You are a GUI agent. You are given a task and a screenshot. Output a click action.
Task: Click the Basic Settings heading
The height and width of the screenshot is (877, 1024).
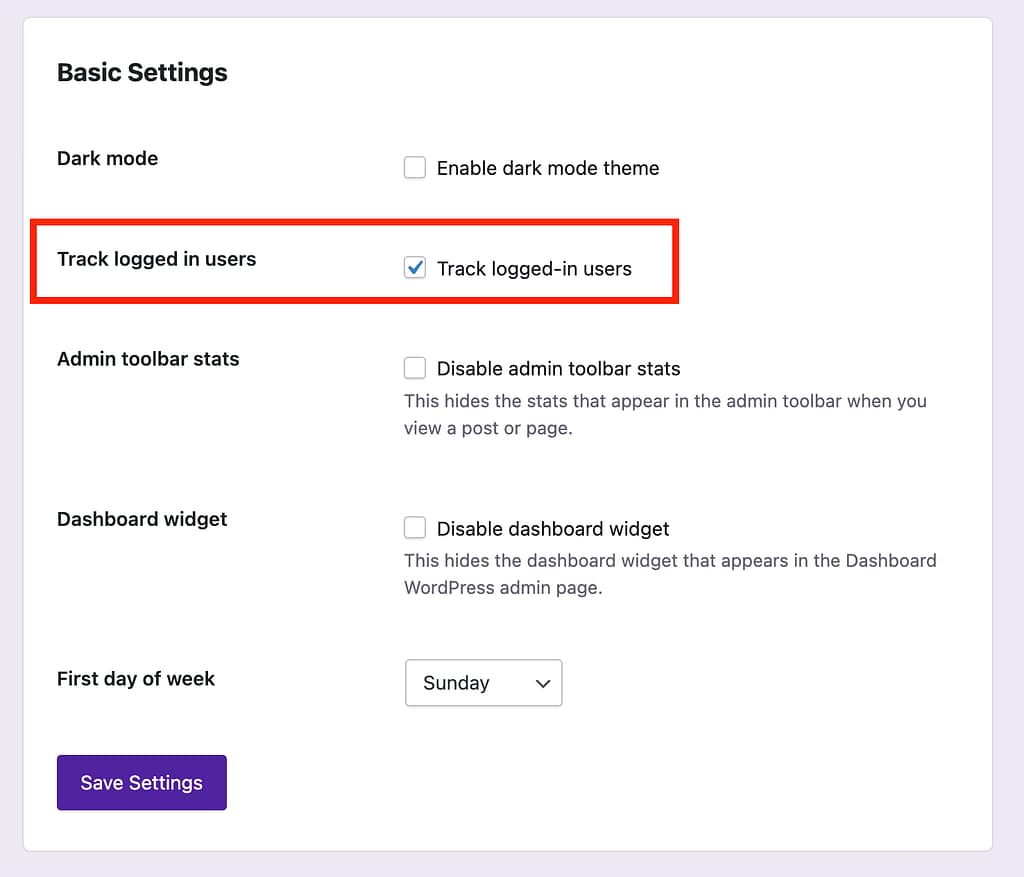click(x=142, y=73)
